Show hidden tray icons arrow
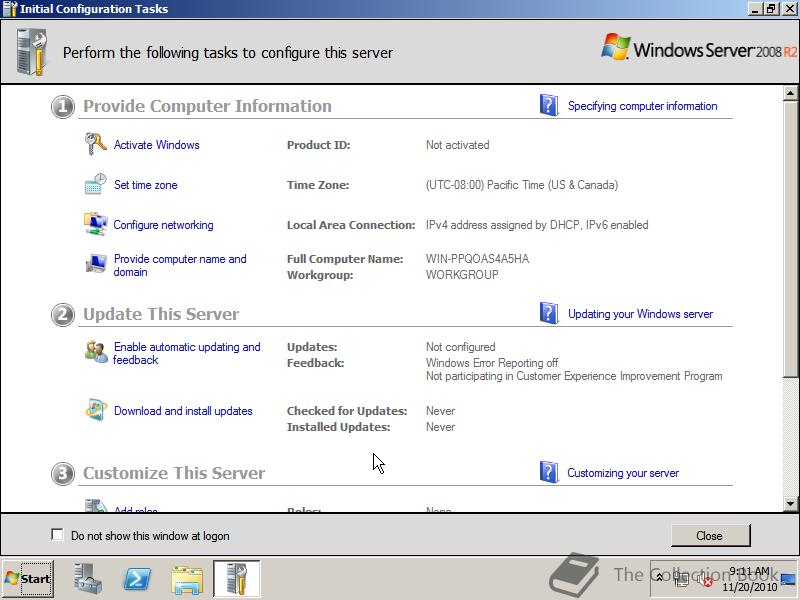 659,577
